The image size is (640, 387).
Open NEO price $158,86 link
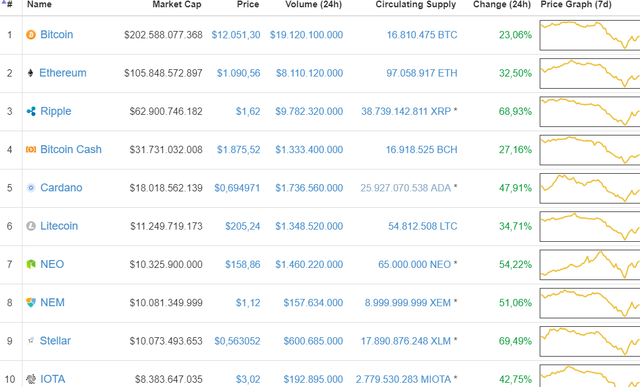pos(242,265)
